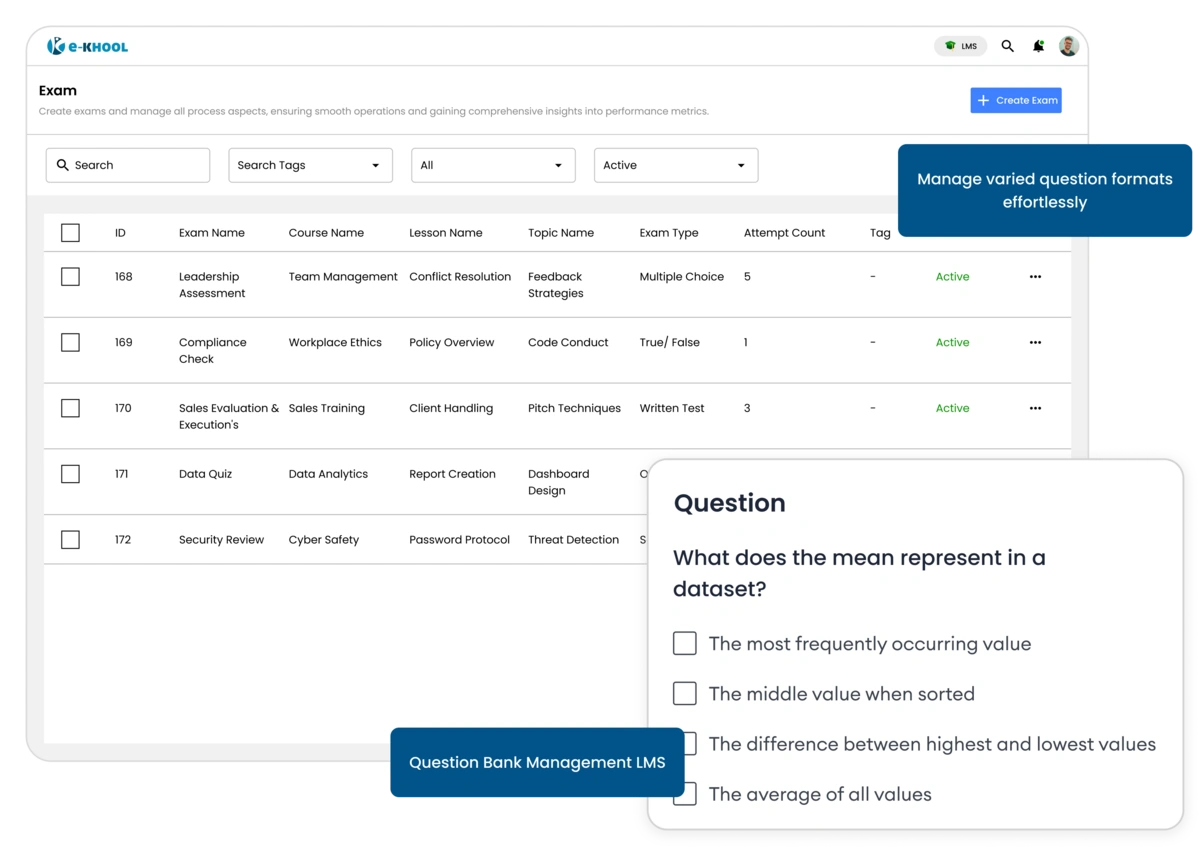Toggle the select-all checkbox in the table header

70,232
